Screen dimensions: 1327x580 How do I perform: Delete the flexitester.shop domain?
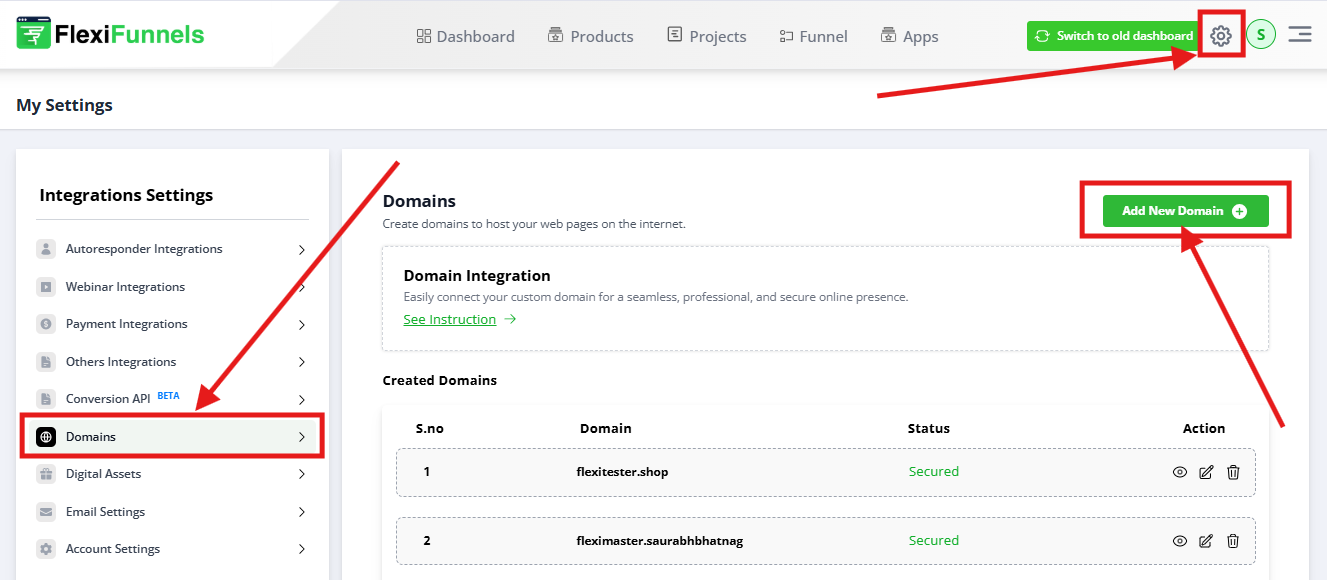pos(1233,472)
